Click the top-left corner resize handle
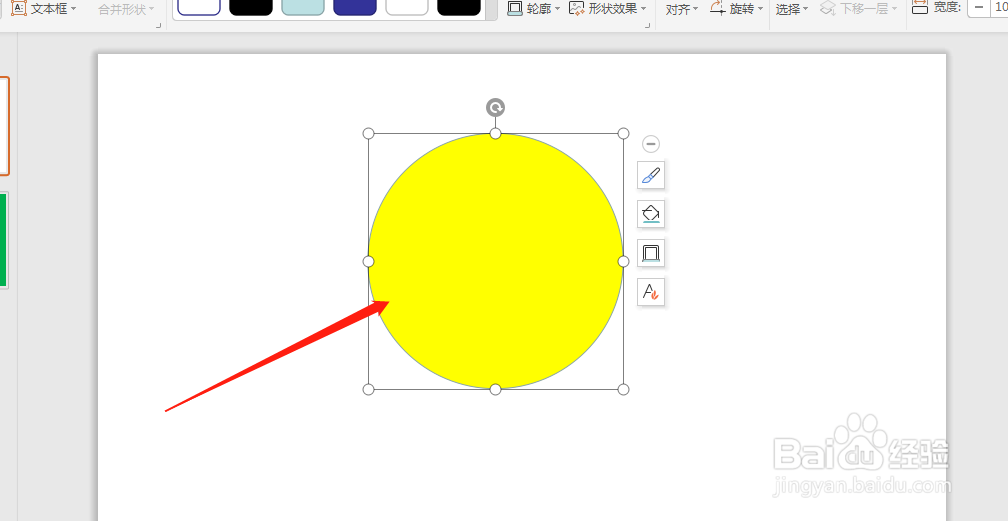 (x=368, y=133)
